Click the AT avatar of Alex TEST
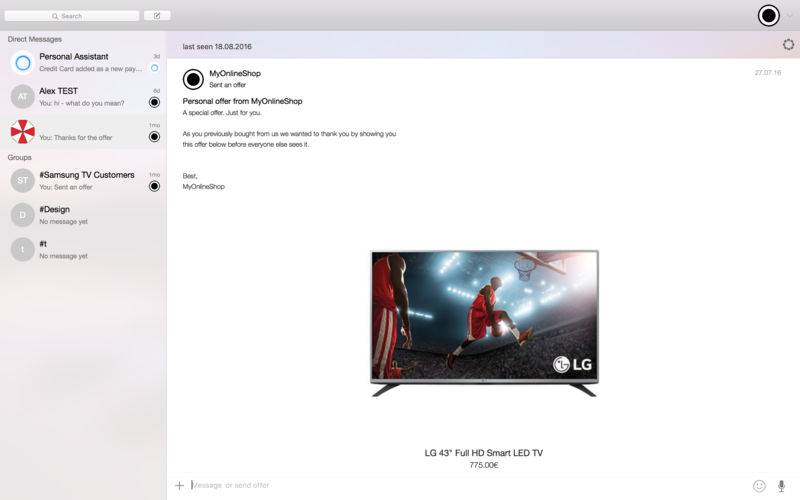The image size is (800, 500). pos(22,97)
